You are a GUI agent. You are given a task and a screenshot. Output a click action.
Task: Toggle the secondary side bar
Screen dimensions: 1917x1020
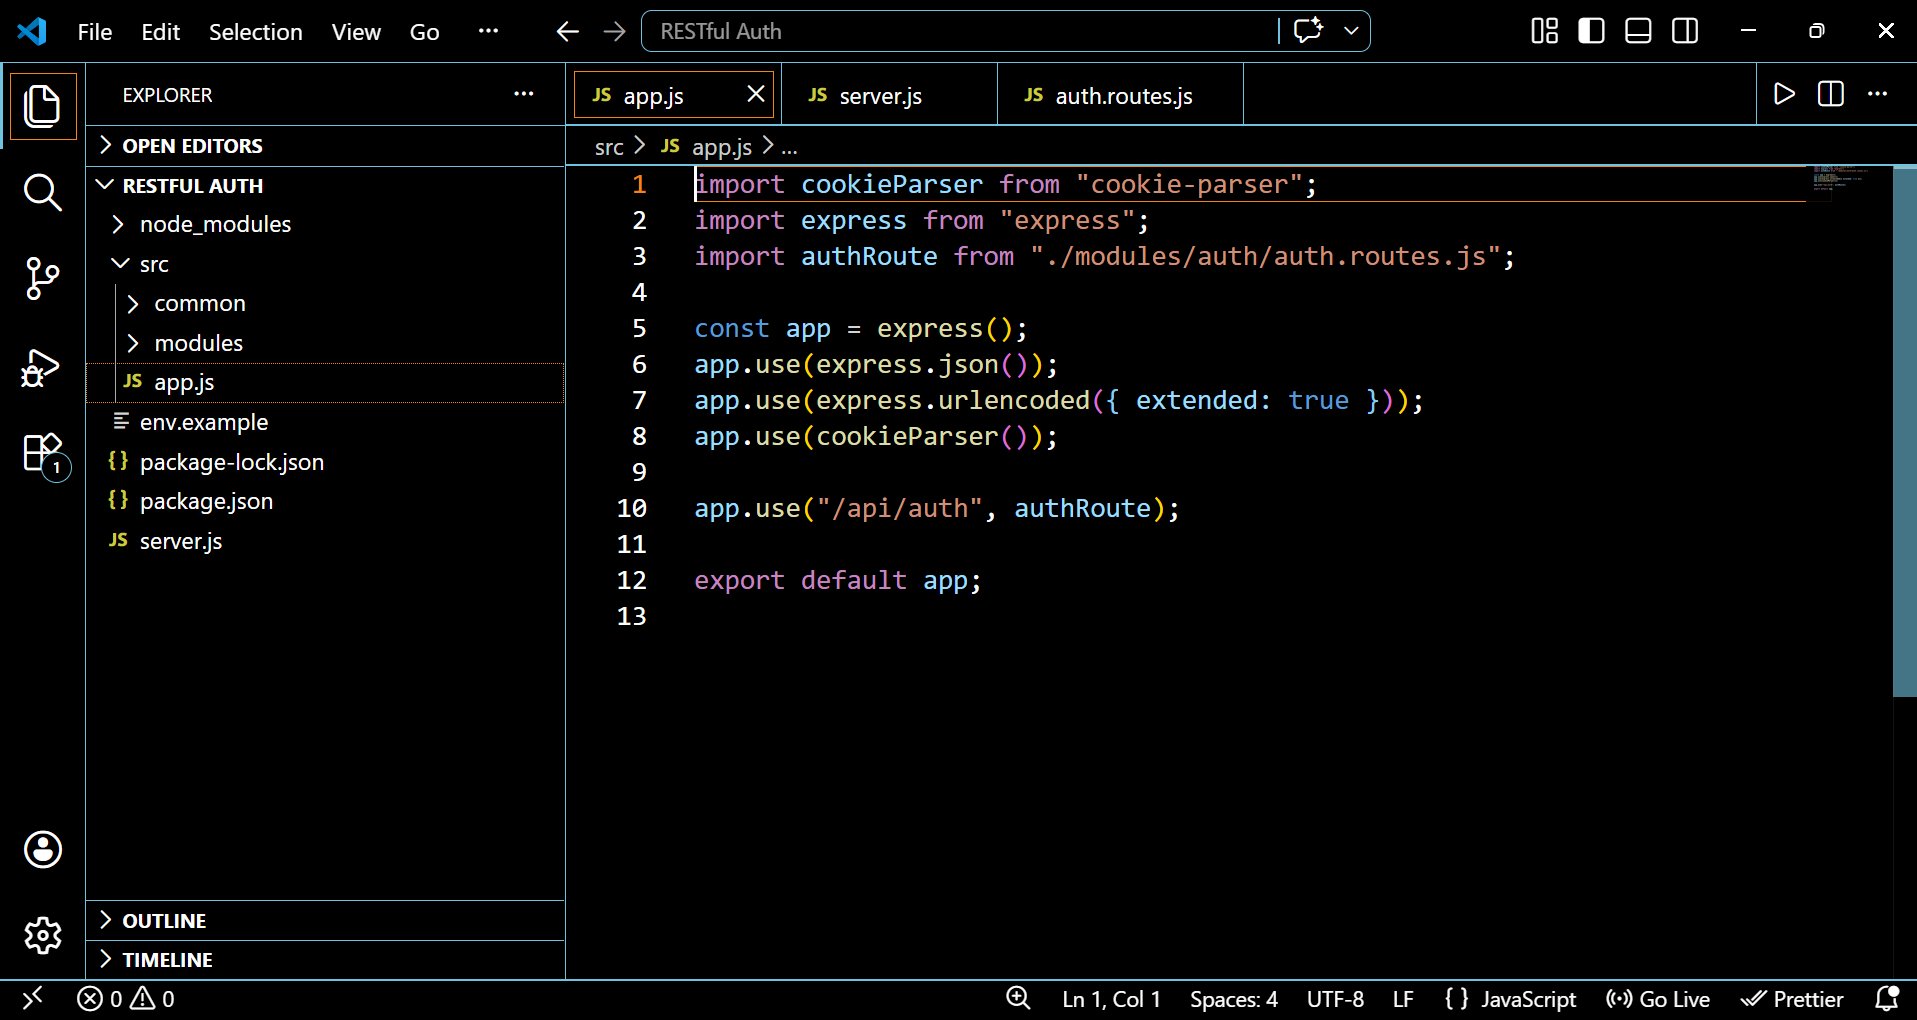click(1685, 32)
